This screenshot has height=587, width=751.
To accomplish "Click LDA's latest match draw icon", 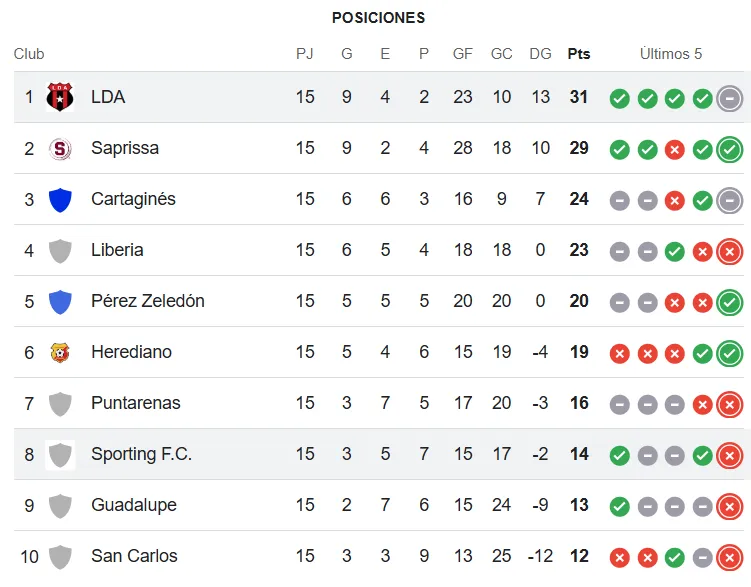I will tap(730, 98).
